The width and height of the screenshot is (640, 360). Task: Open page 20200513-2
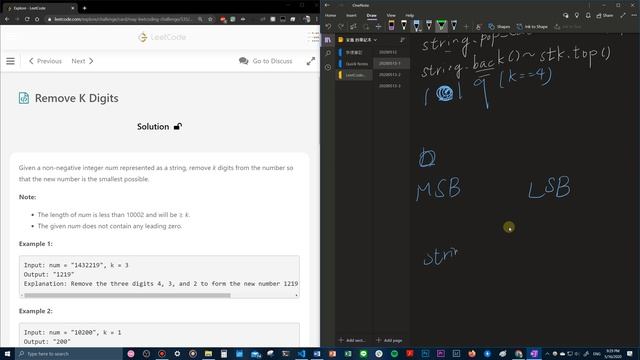[391, 75]
